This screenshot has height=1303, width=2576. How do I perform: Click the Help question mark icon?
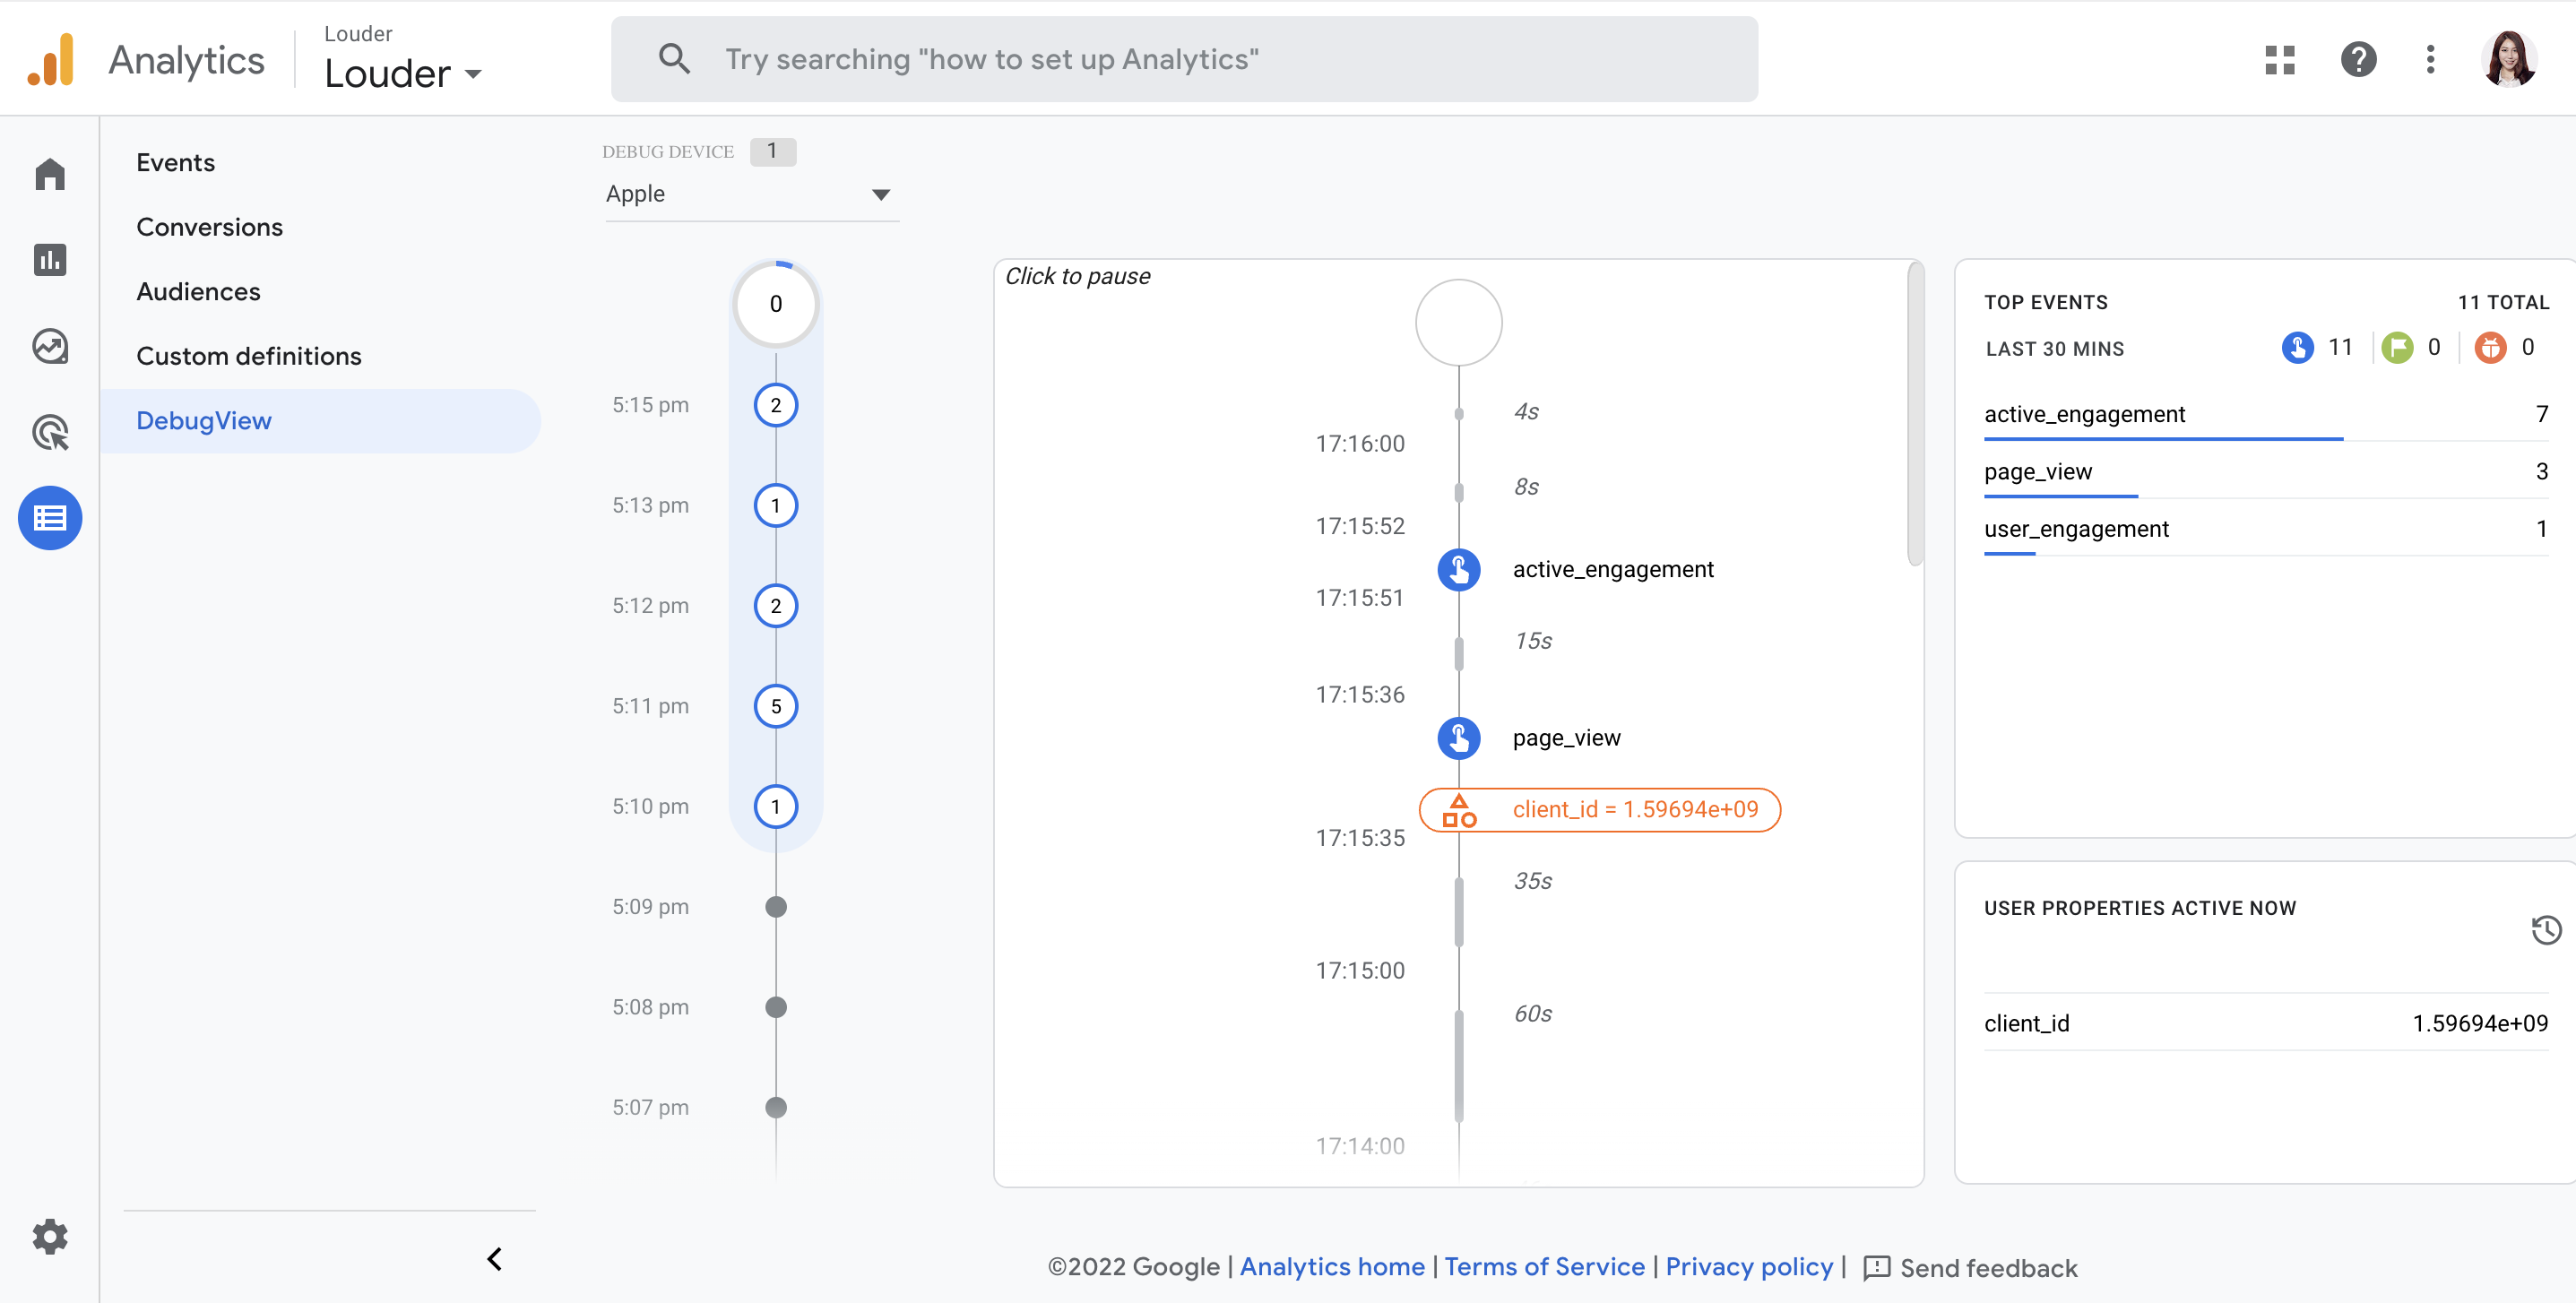click(2358, 60)
